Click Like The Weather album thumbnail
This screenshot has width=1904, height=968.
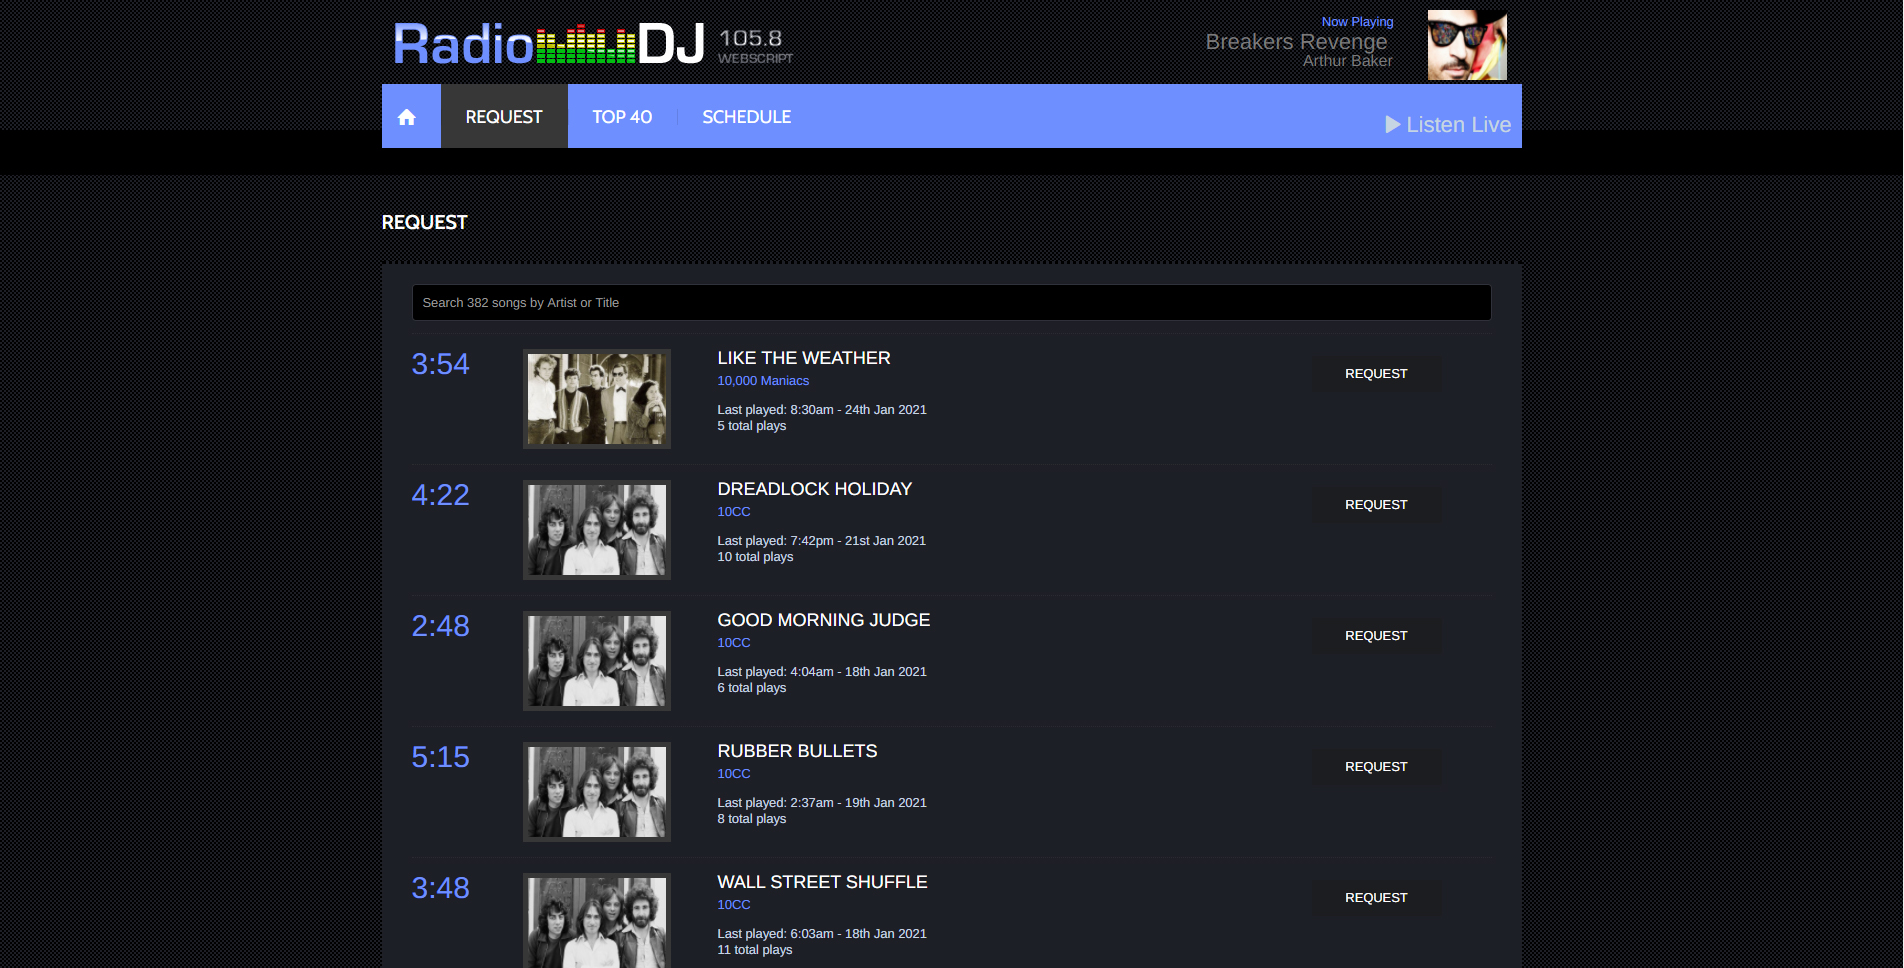pos(597,399)
